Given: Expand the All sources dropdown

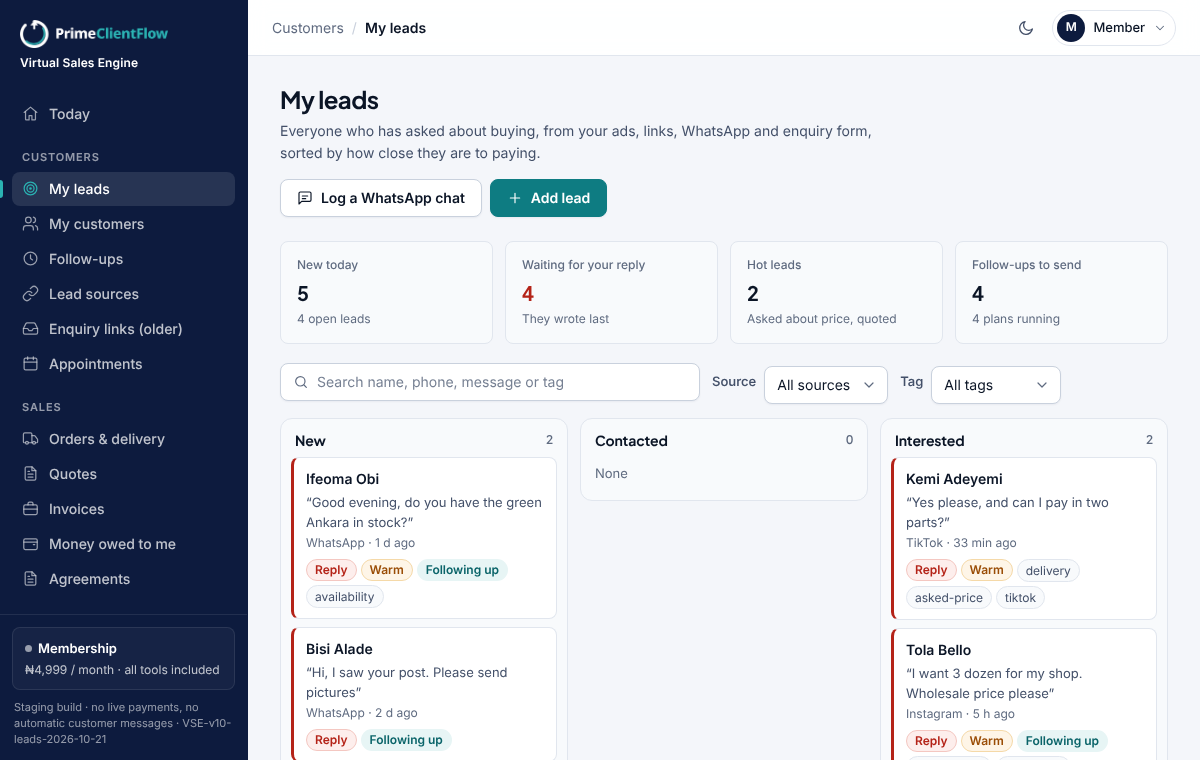Looking at the screenshot, I should coord(825,385).
